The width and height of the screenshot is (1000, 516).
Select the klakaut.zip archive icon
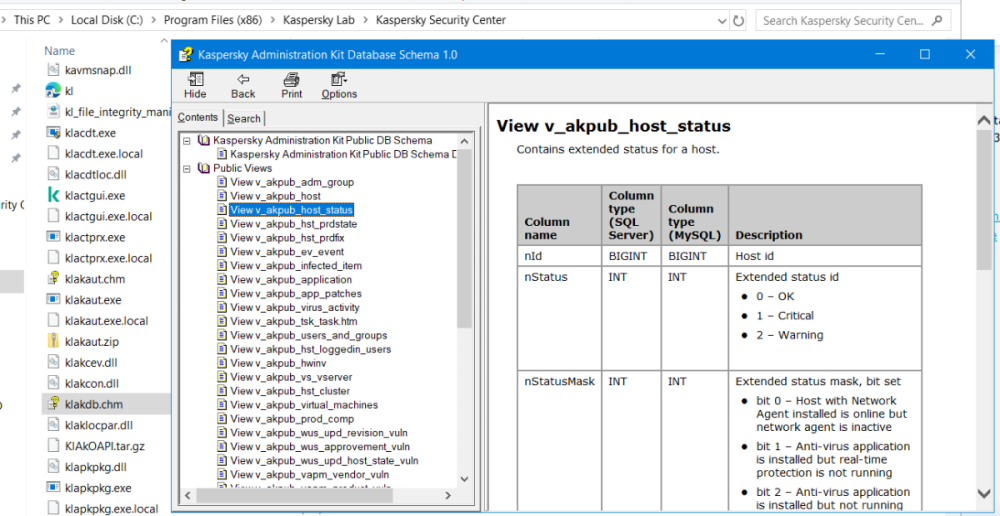[x=54, y=341]
